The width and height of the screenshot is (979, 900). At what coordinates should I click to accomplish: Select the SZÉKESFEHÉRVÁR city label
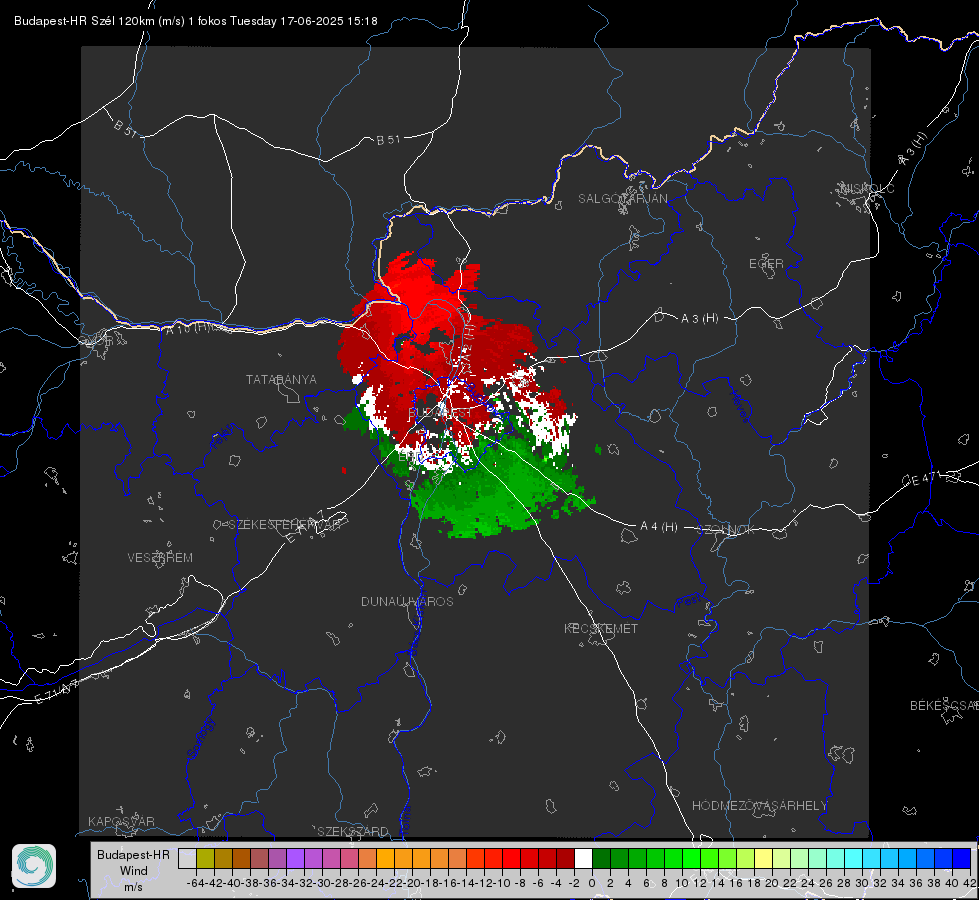click(284, 525)
